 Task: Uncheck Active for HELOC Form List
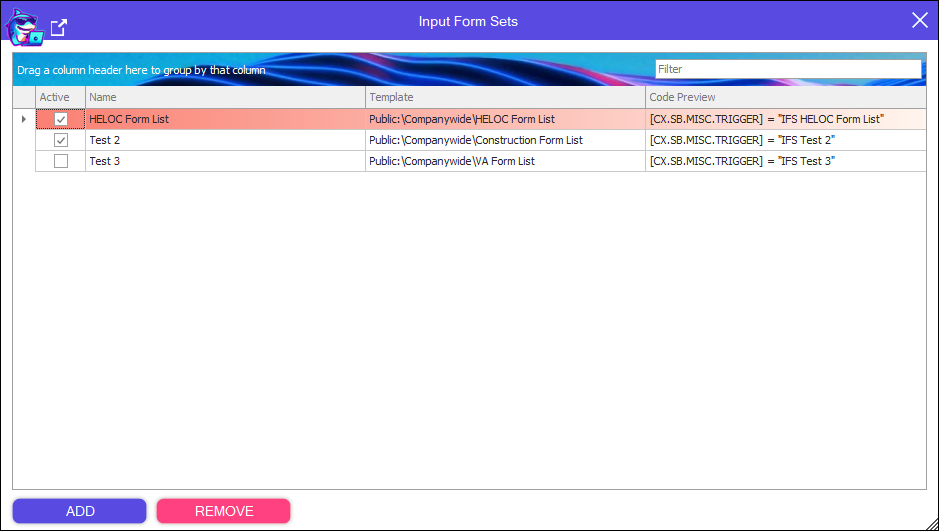click(61, 119)
